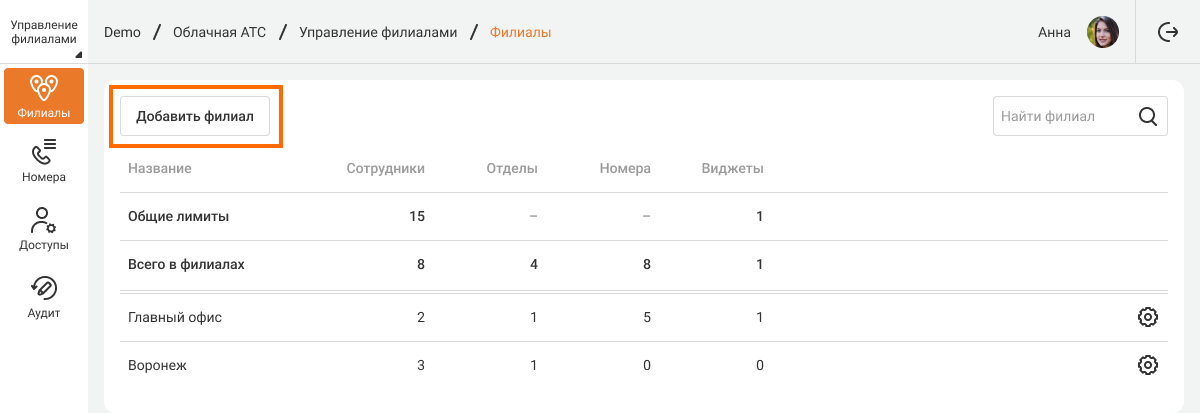Open the Филиалы sidebar section

44,96
